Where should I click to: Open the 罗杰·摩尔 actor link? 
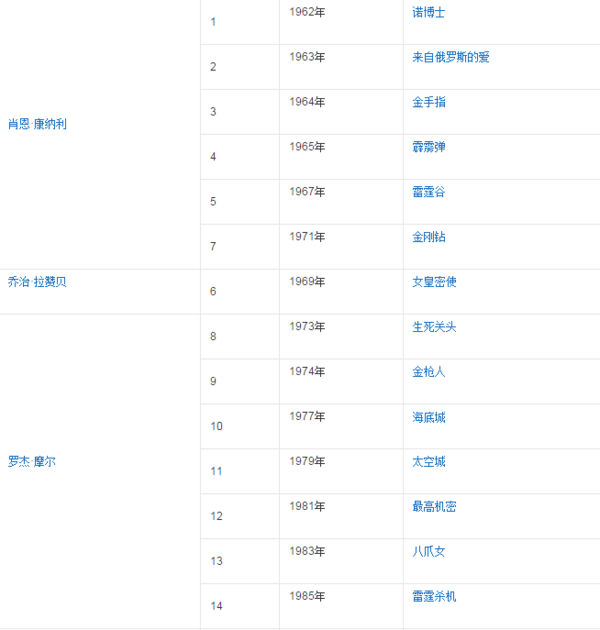(x=32, y=461)
